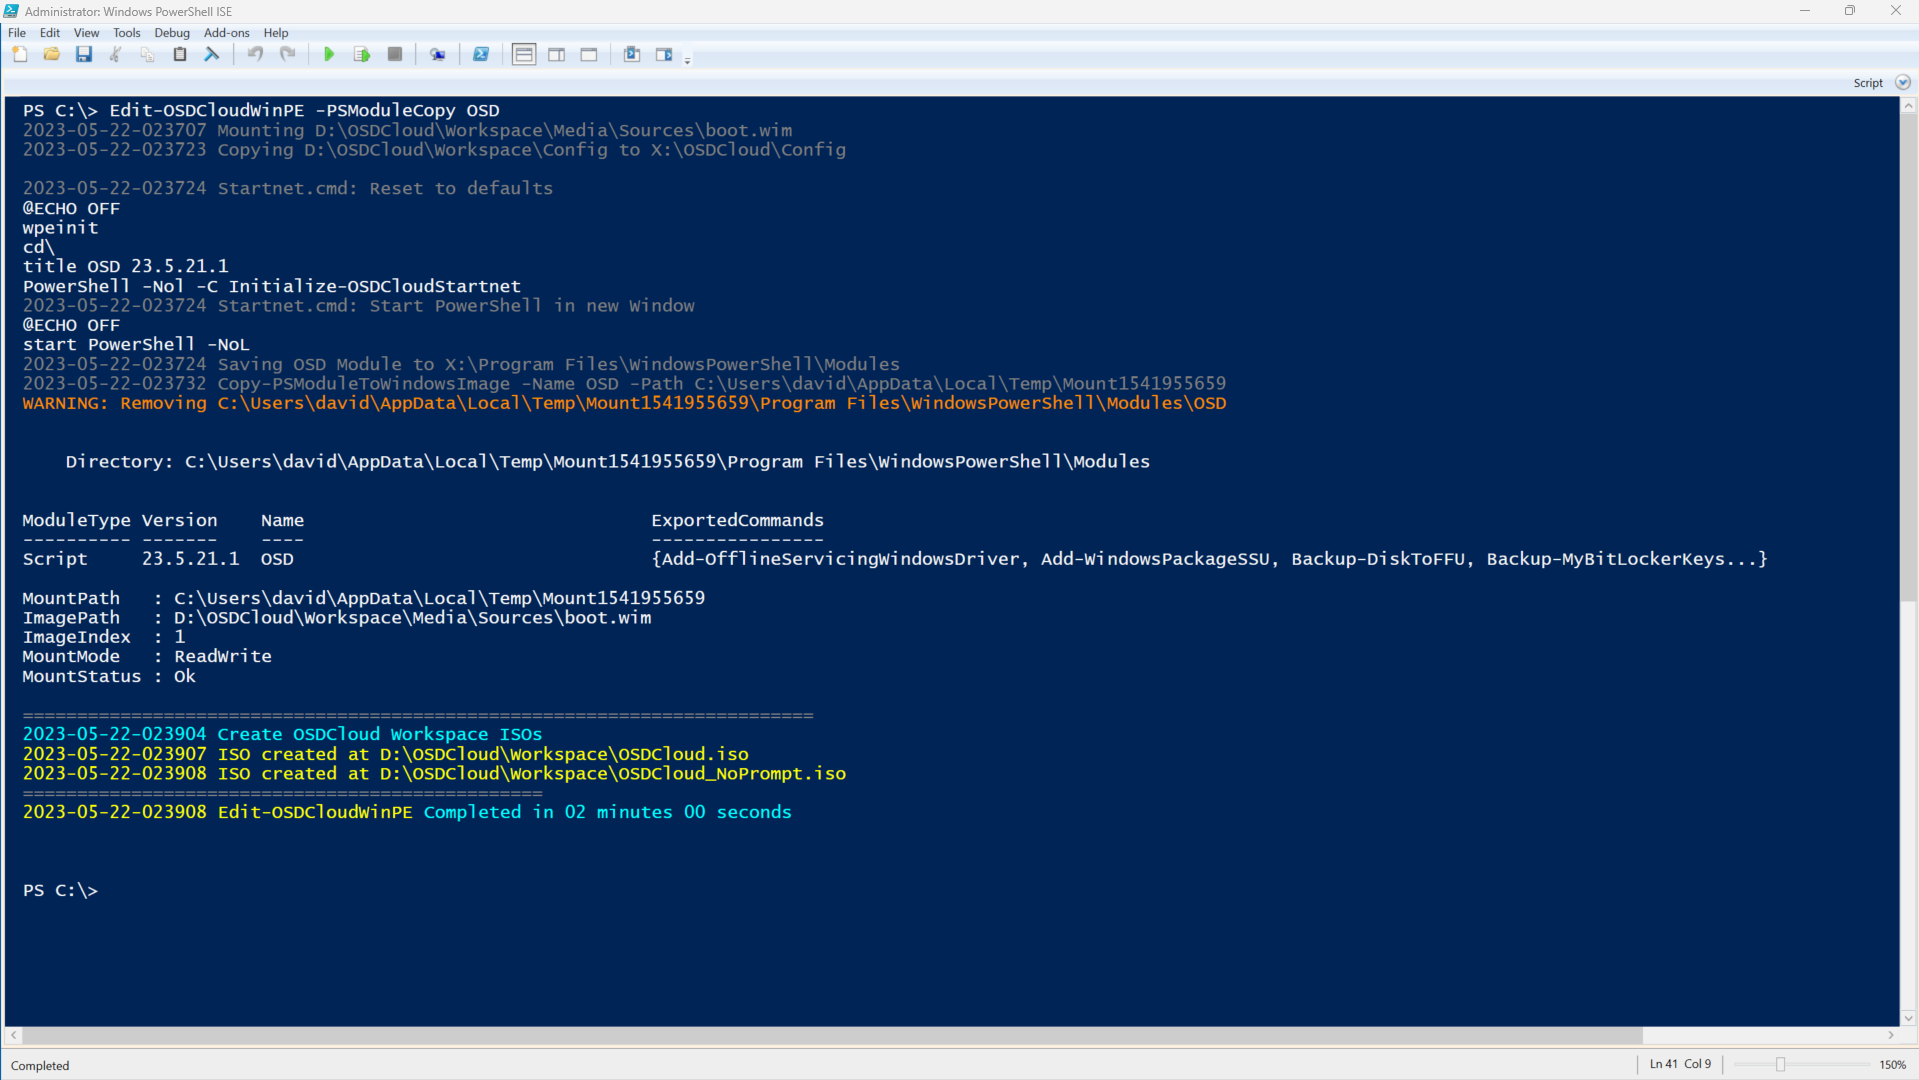Toggle Show Script Pane Right layout
Viewport: 1919px width, 1080px height.
pyautogui.click(x=557, y=55)
